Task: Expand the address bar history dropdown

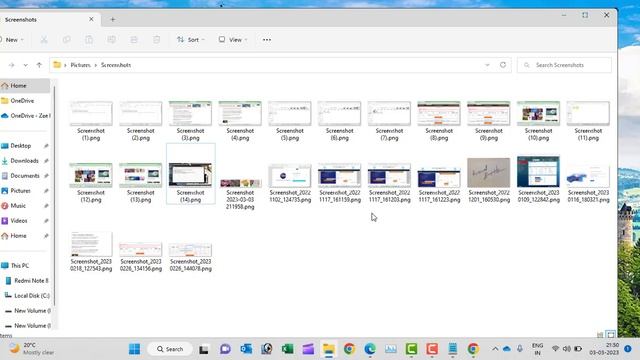Action: point(487,65)
